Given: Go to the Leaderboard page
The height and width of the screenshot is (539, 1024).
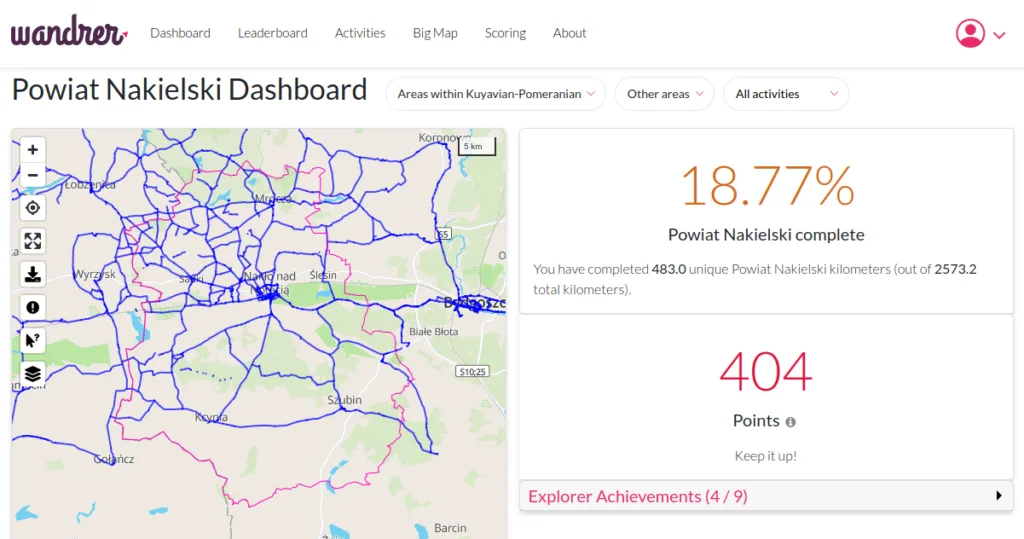Looking at the screenshot, I should (x=272, y=33).
